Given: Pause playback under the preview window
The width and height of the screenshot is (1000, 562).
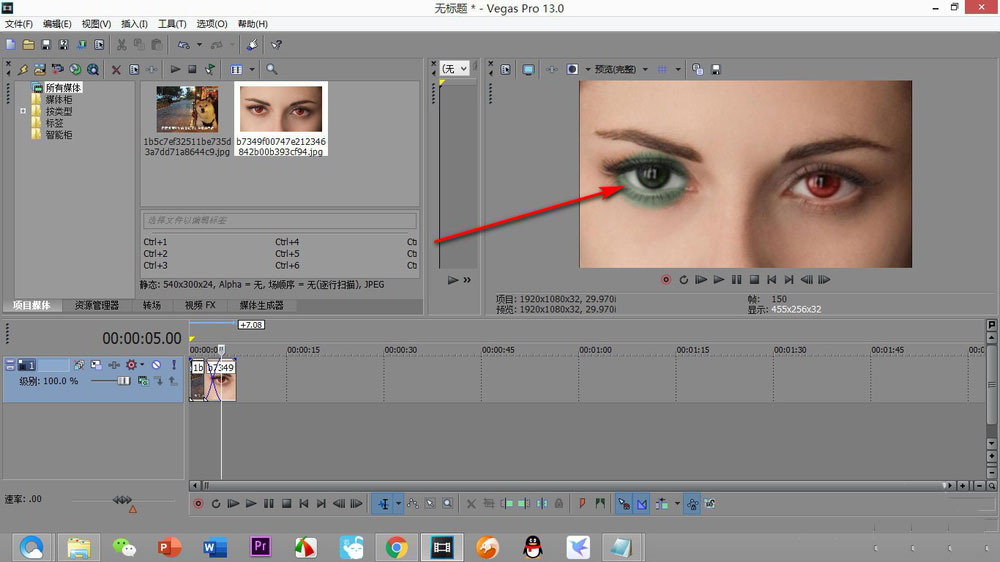Looking at the screenshot, I should (x=736, y=279).
